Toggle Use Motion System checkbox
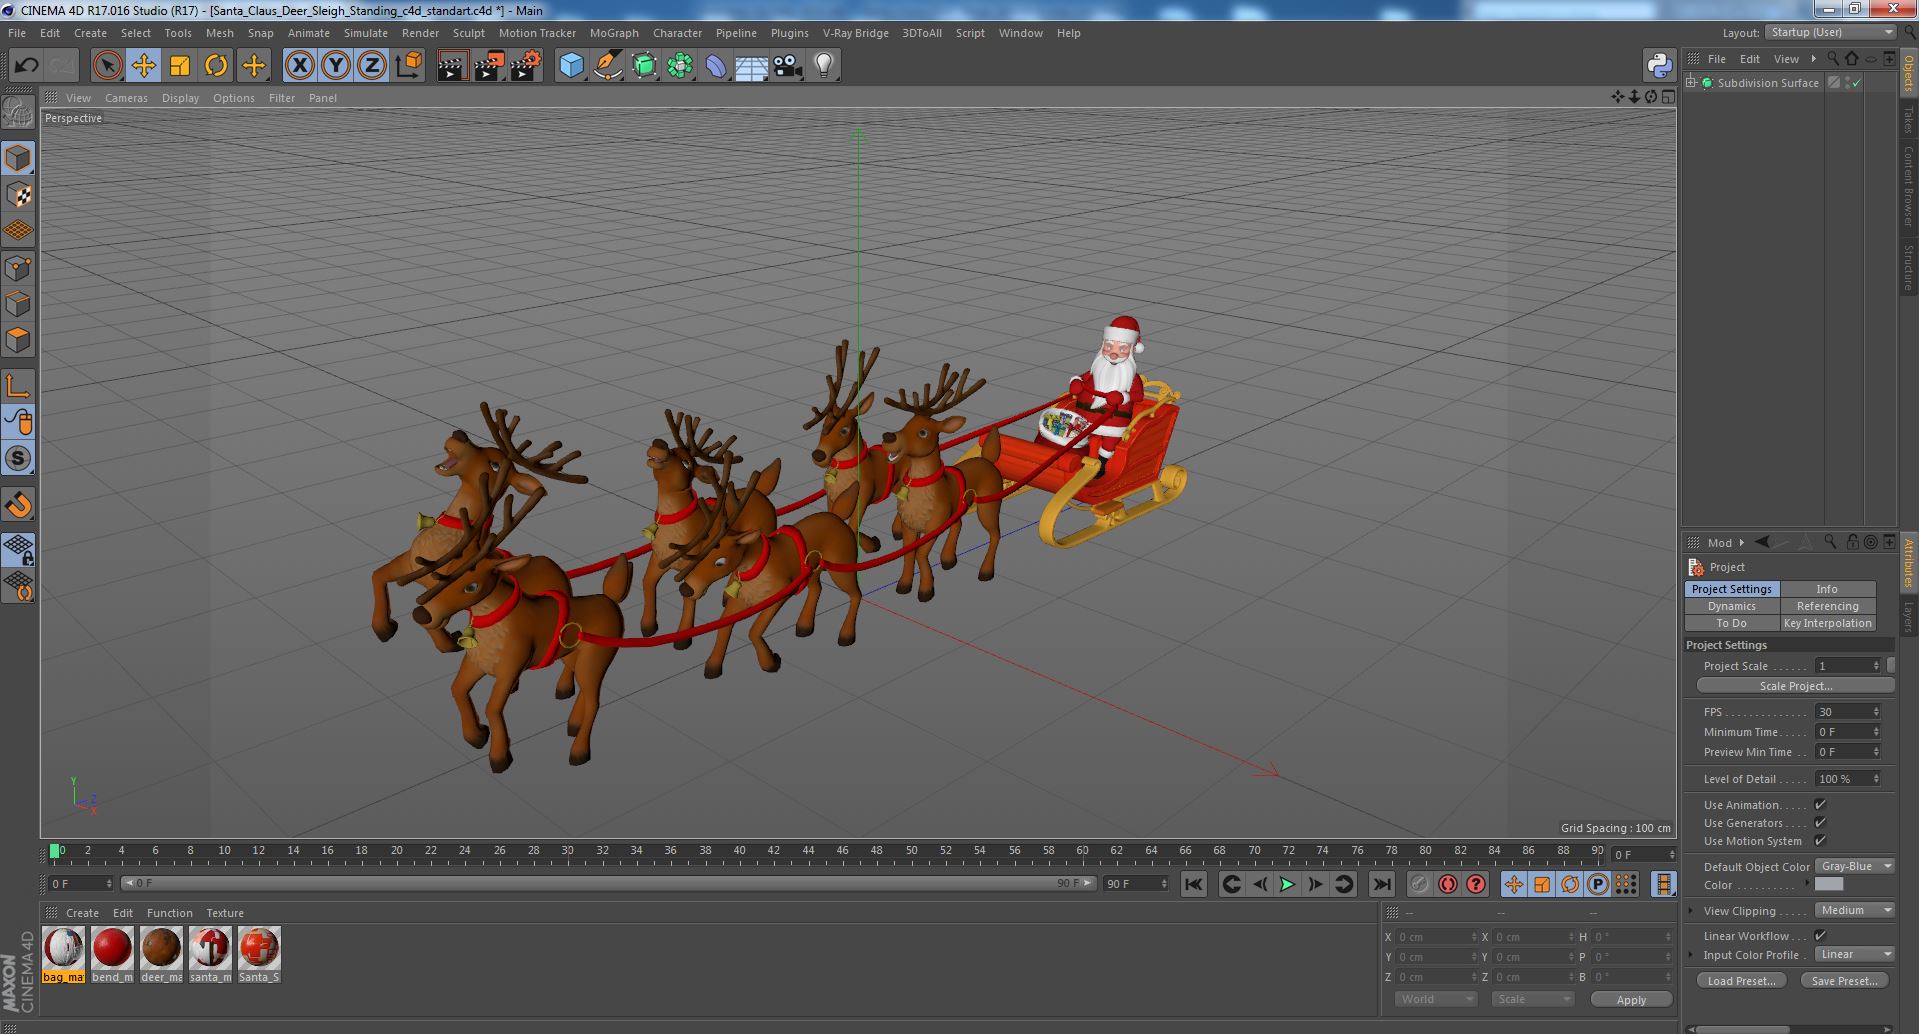Viewport: 1919px width, 1034px height. [x=1820, y=841]
